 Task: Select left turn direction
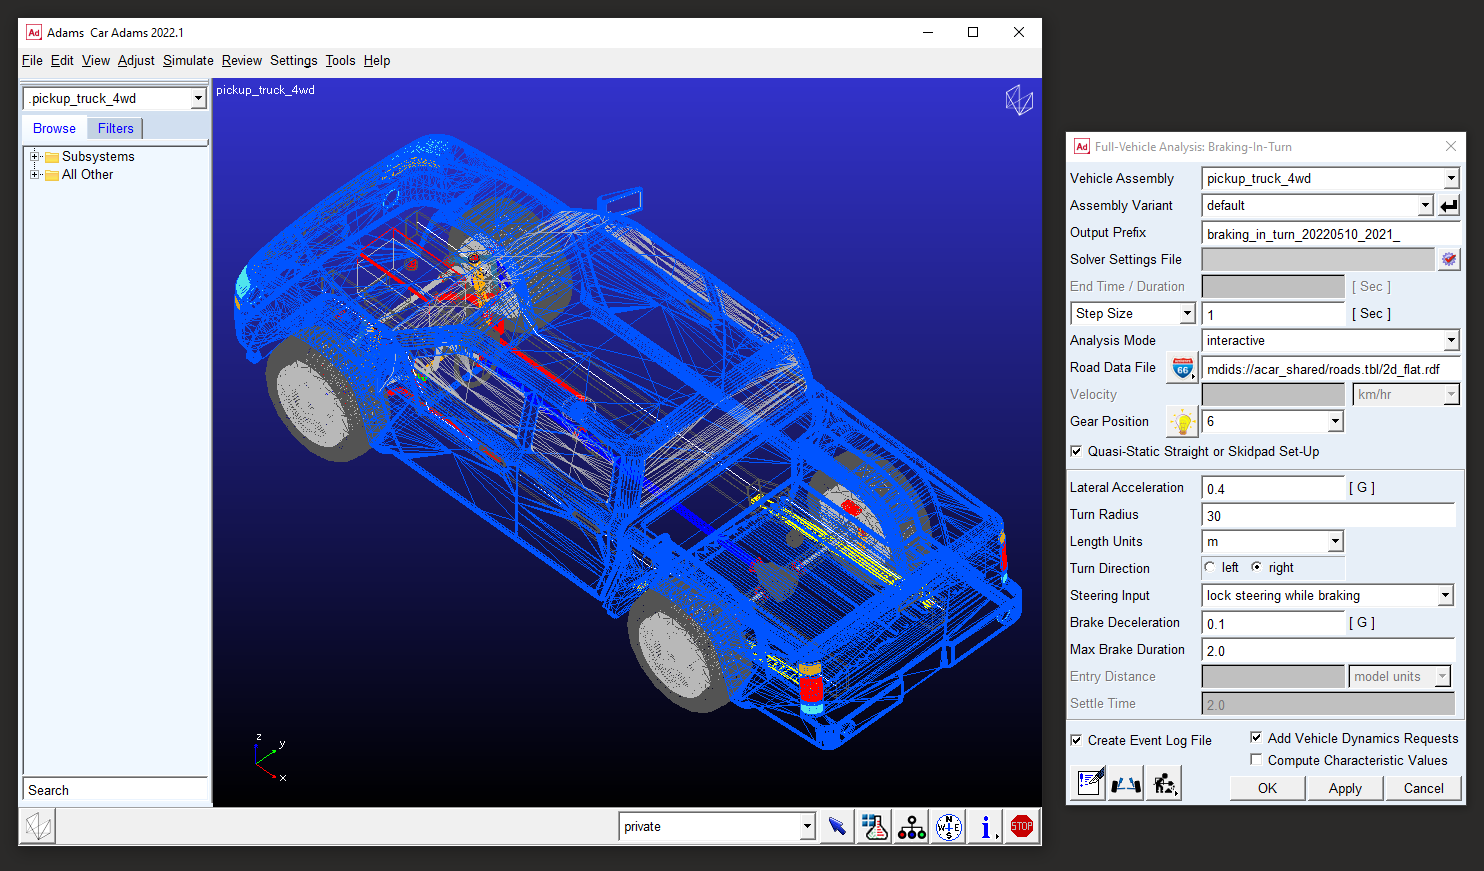point(1210,567)
